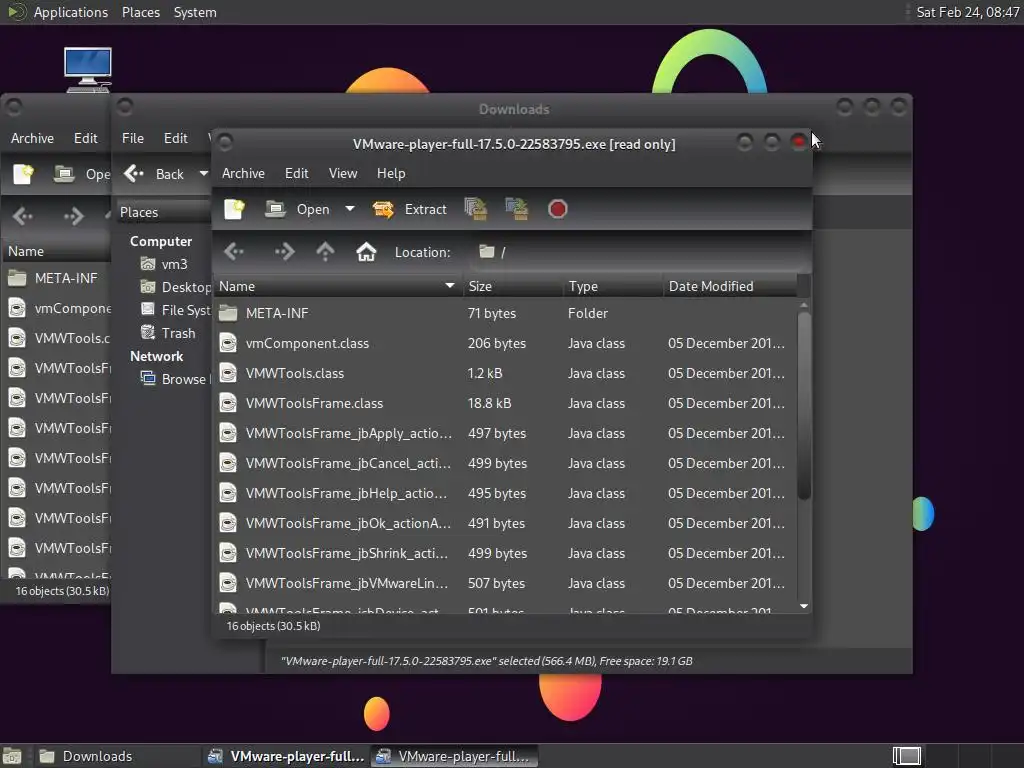Click the Extract button
The image size is (1024, 768).
[409, 210]
